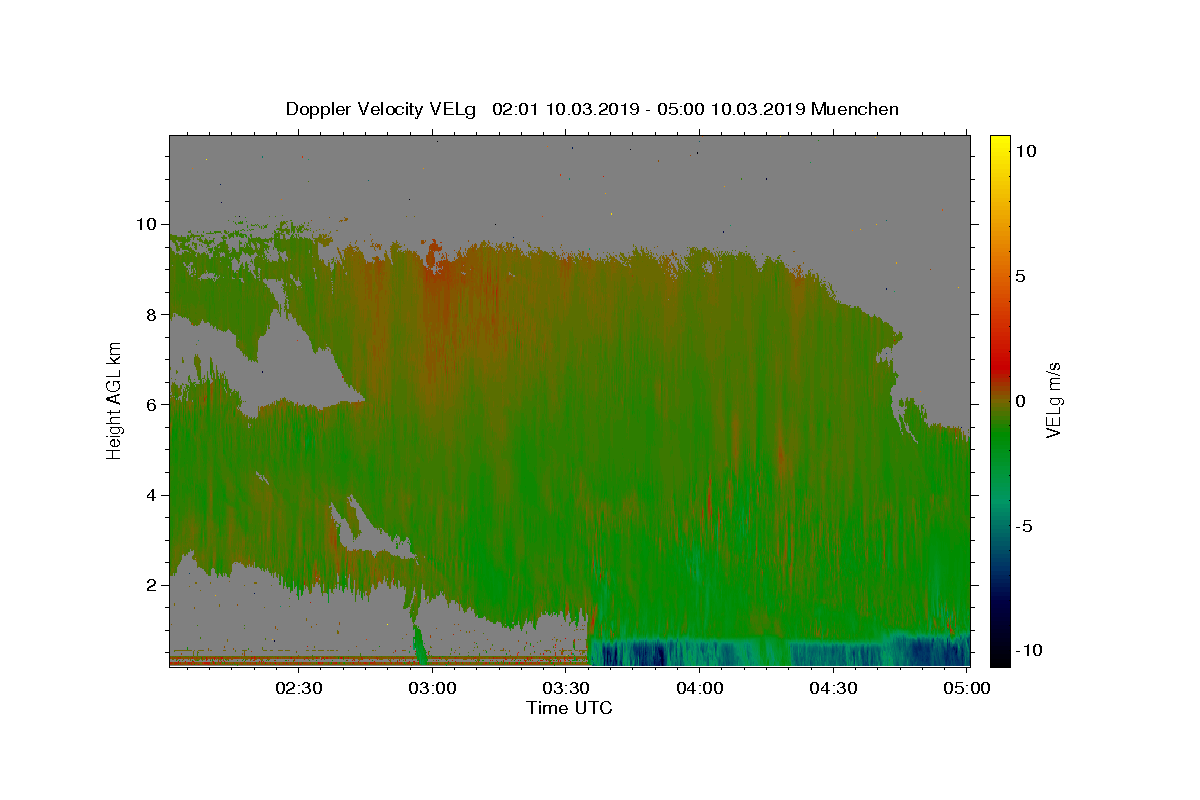This screenshot has width=1200, height=800.
Task: Click the "Height AGL km" y-axis label
Action: click(x=115, y=400)
